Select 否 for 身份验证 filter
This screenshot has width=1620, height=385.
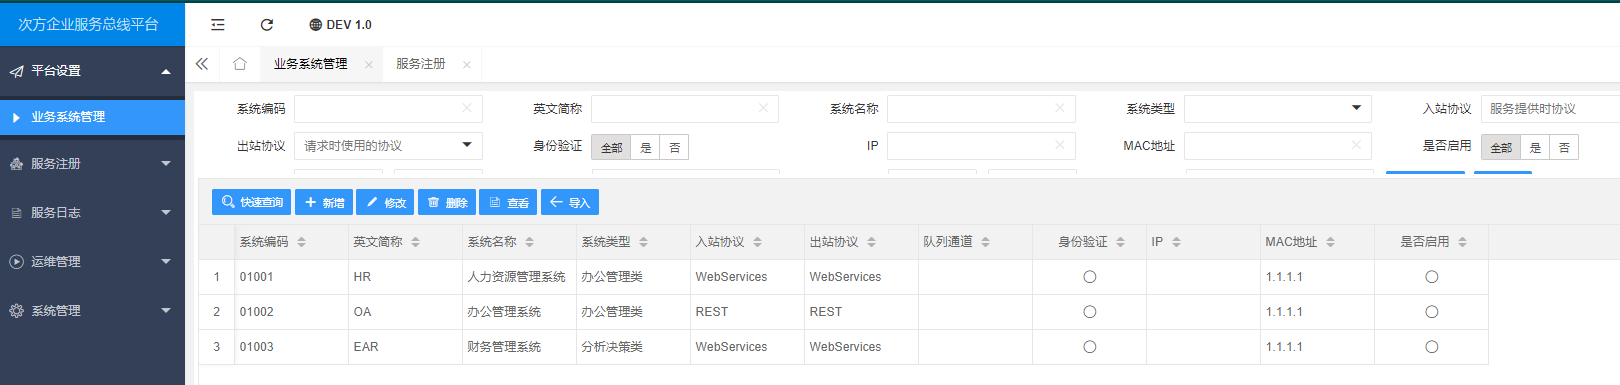coord(675,147)
